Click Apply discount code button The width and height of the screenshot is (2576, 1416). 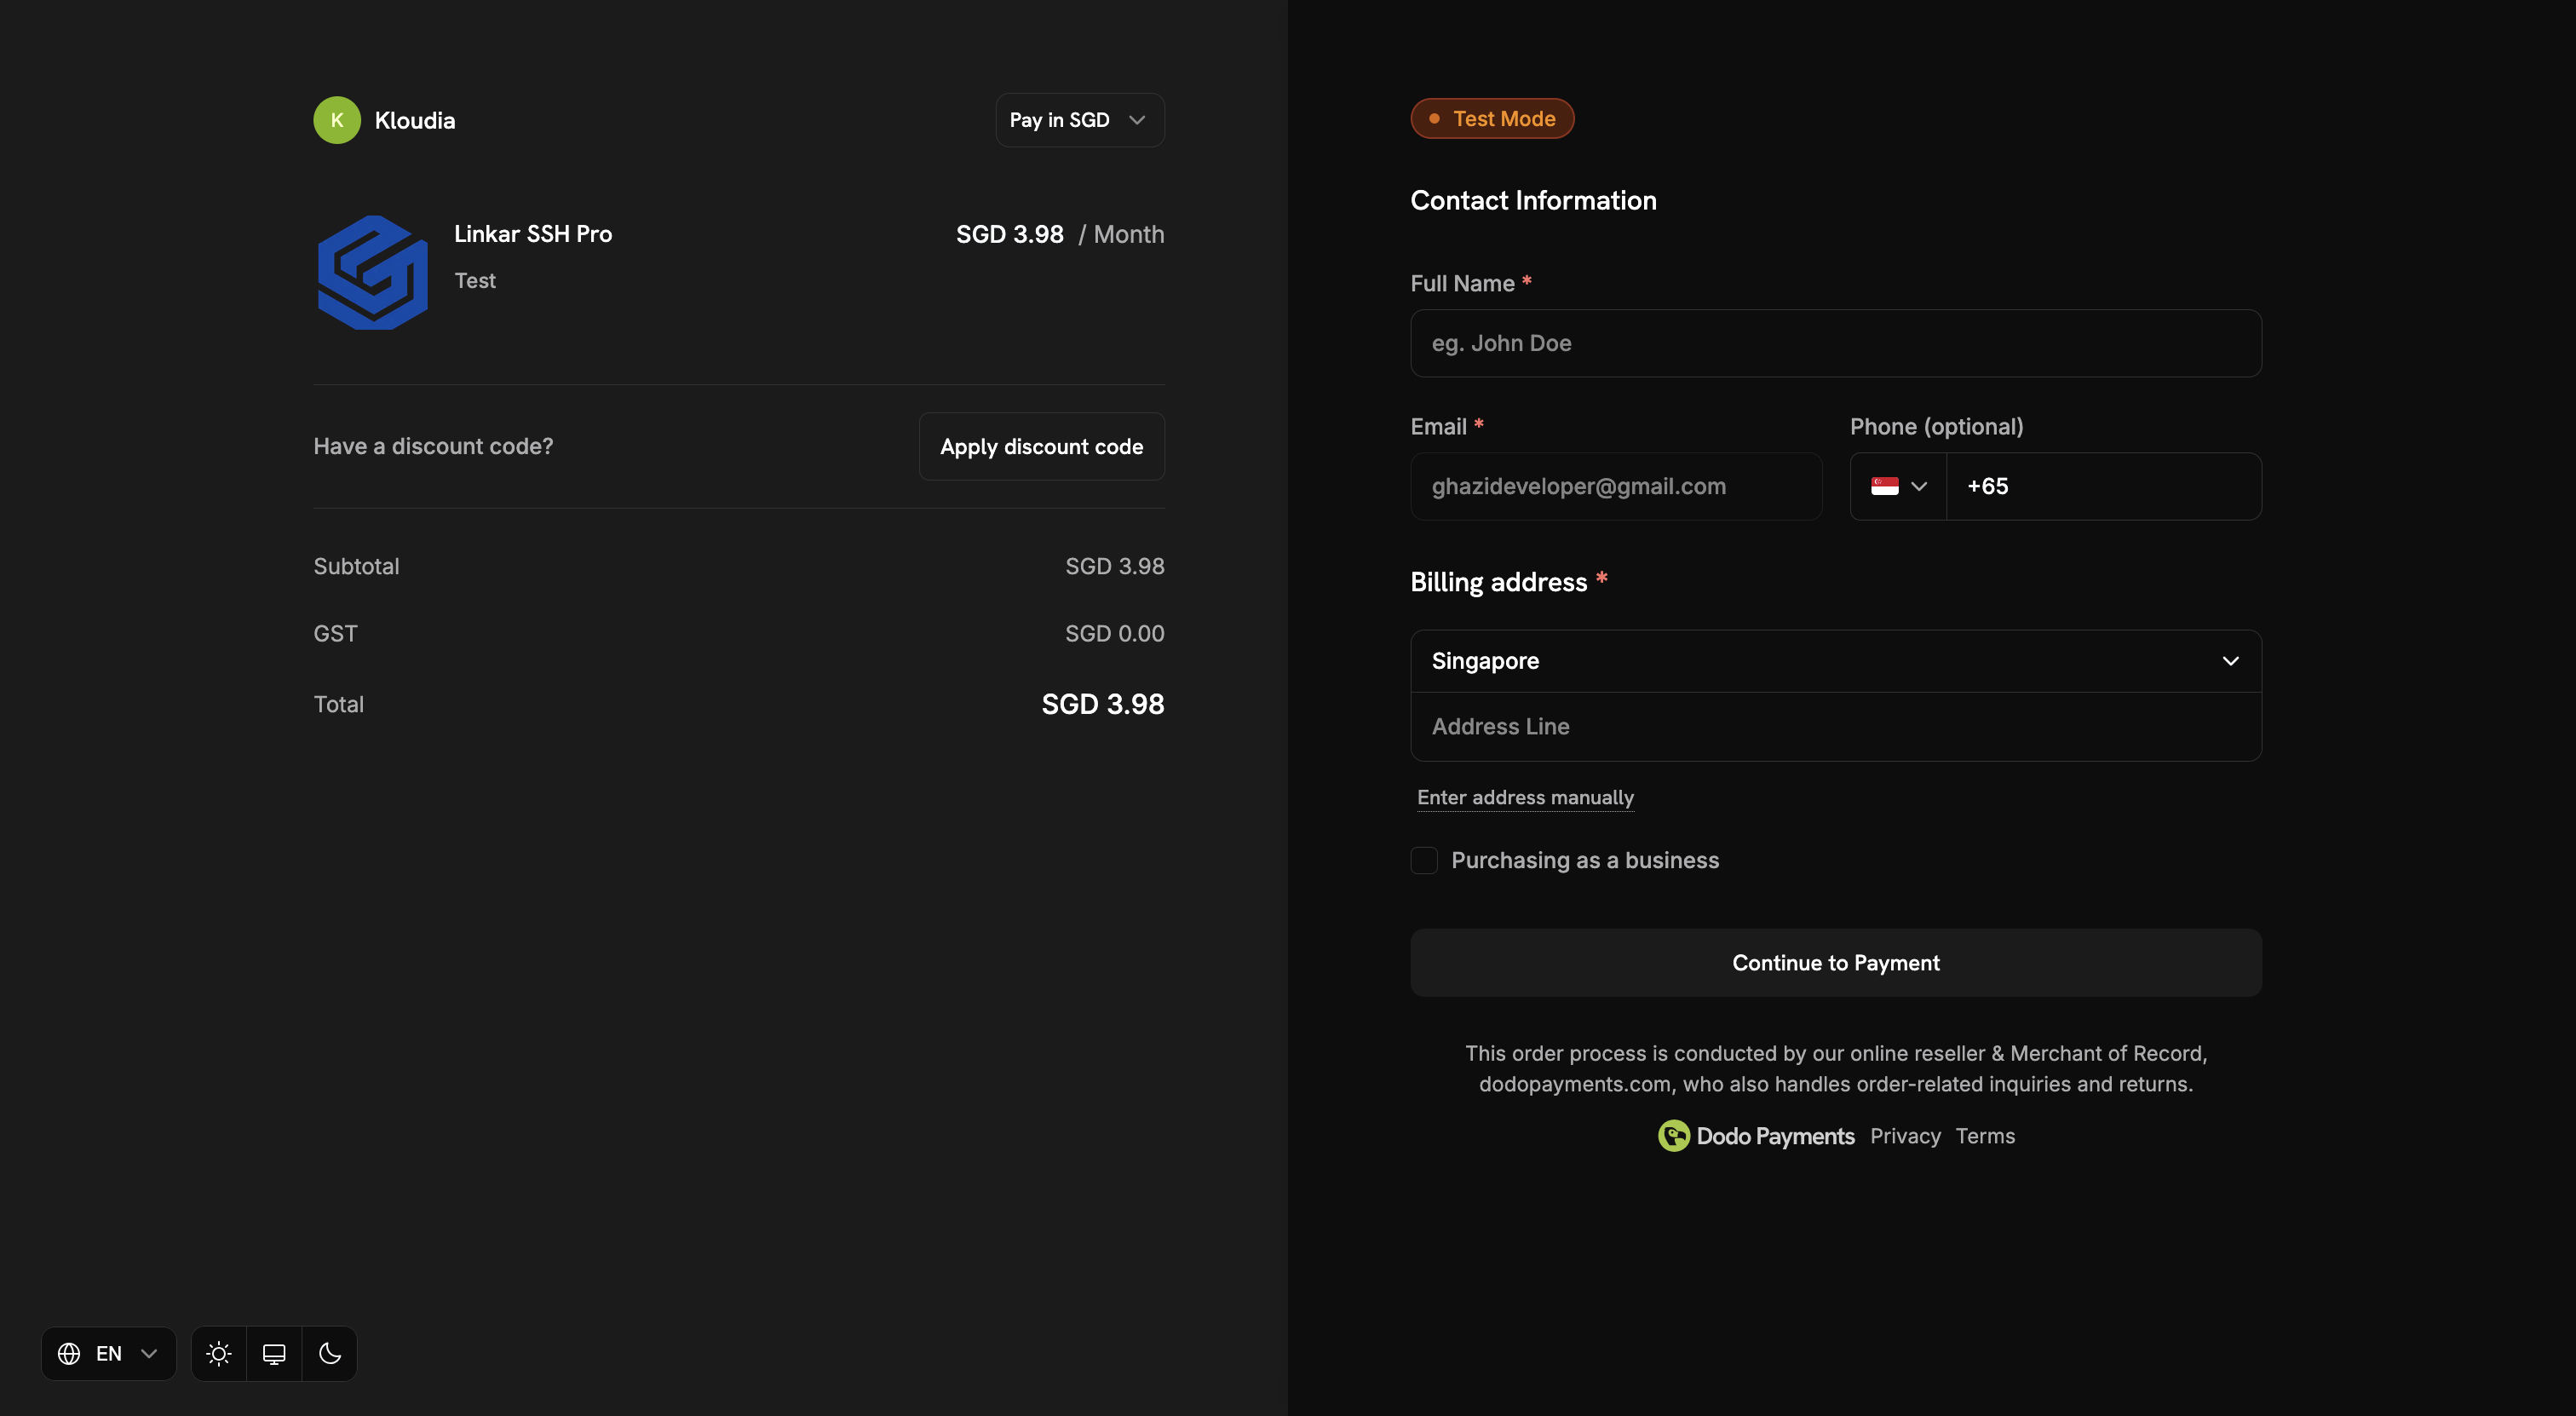(1042, 446)
